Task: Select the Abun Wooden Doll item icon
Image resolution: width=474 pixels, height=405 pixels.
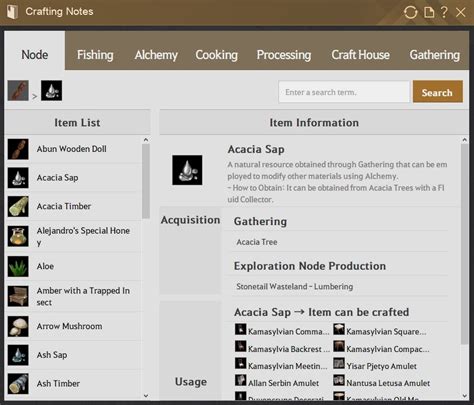Action: (x=18, y=149)
